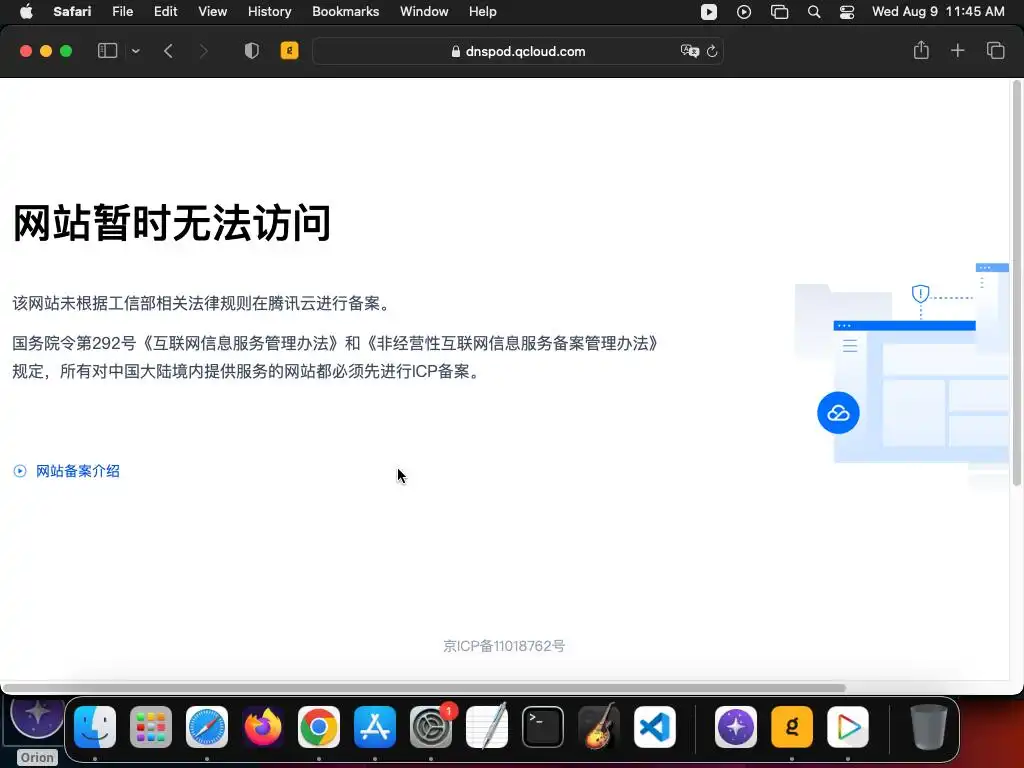Click the circled play menu bar icon
This screenshot has width=1024, height=768.
[x=744, y=12]
